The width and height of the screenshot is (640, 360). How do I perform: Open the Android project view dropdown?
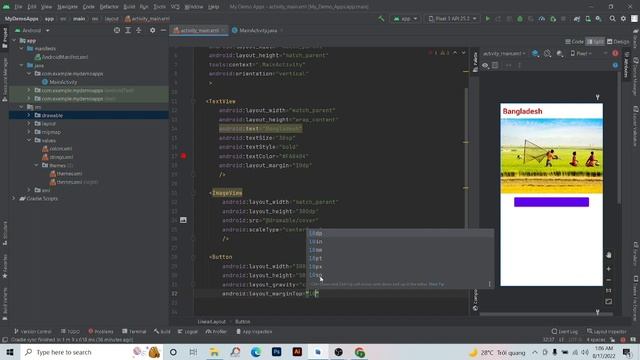pos(32,30)
